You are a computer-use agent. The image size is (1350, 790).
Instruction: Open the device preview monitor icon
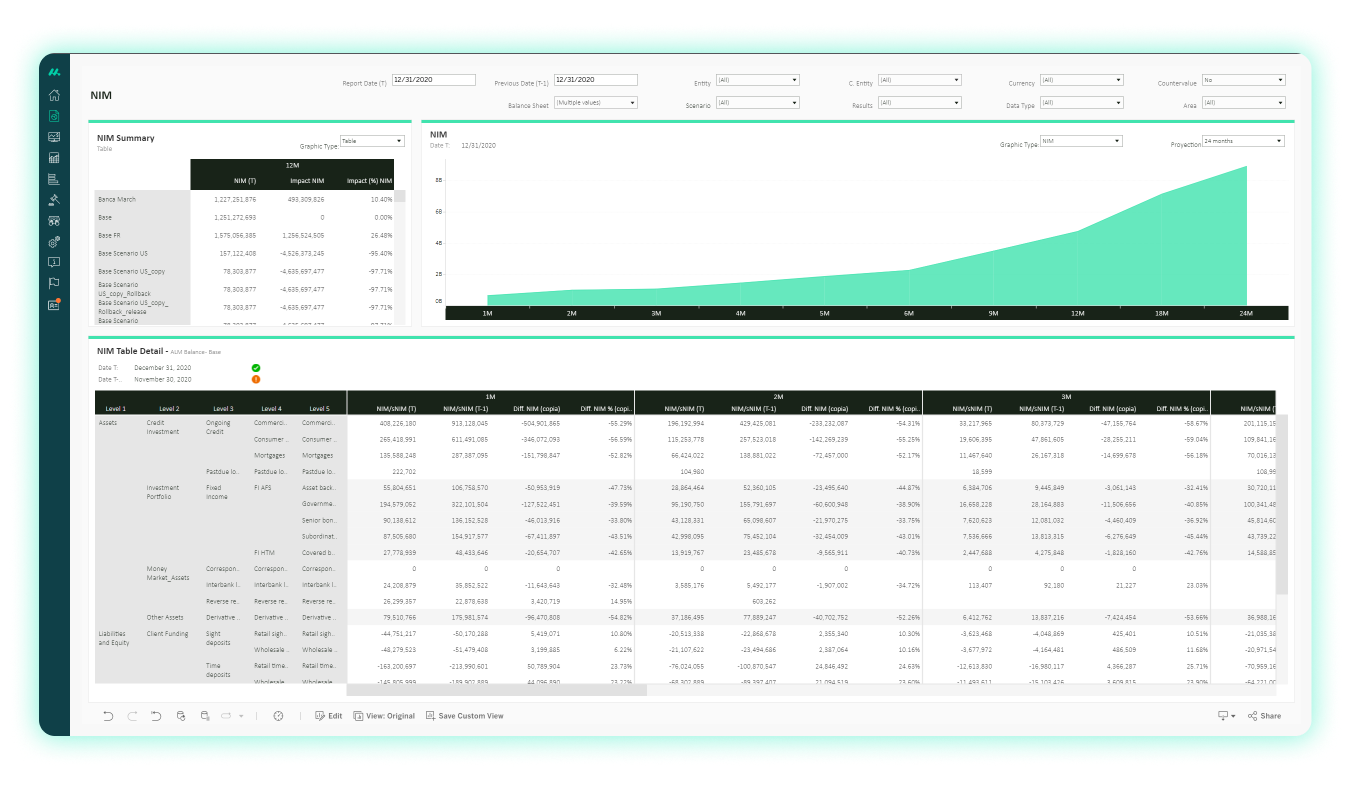tap(1223, 716)
